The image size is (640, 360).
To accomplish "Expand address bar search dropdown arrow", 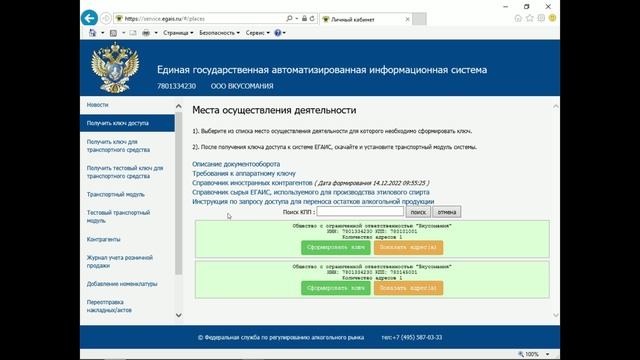I will (296, 18).
